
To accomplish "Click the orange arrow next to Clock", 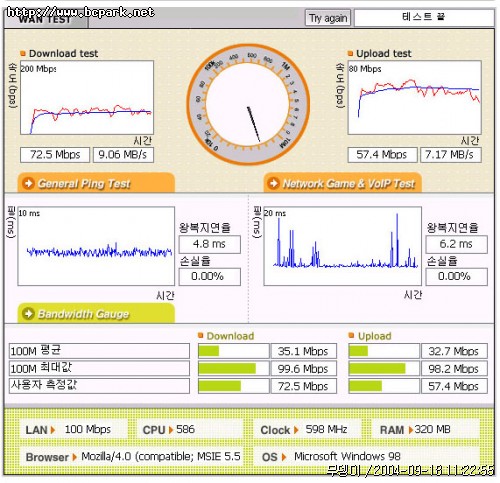I will pos(296,430).
